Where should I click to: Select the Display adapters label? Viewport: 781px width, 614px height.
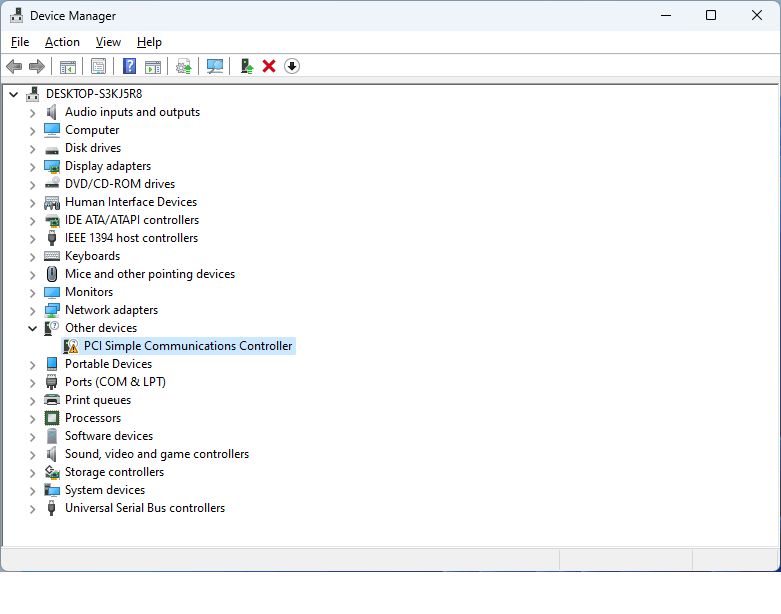tap(108, 166)
